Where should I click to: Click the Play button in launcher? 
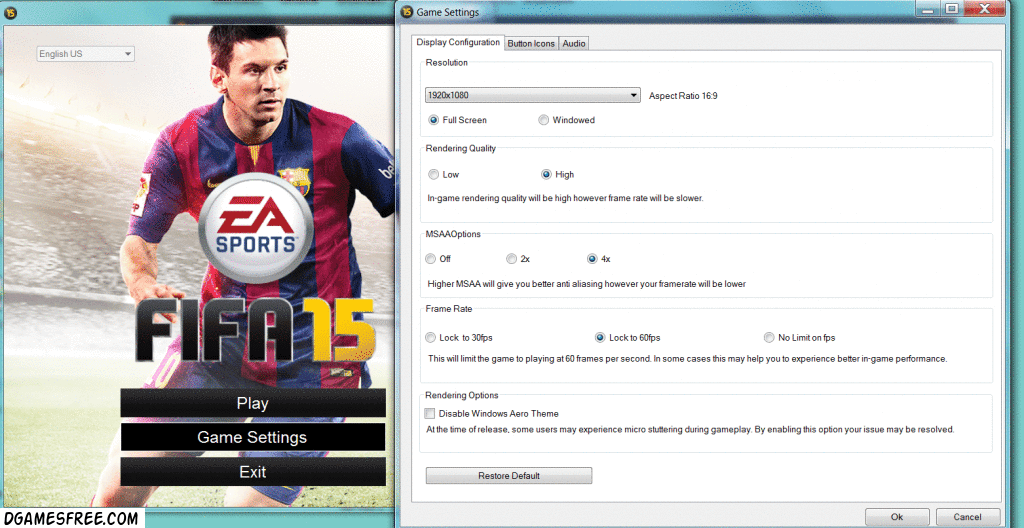253,403
